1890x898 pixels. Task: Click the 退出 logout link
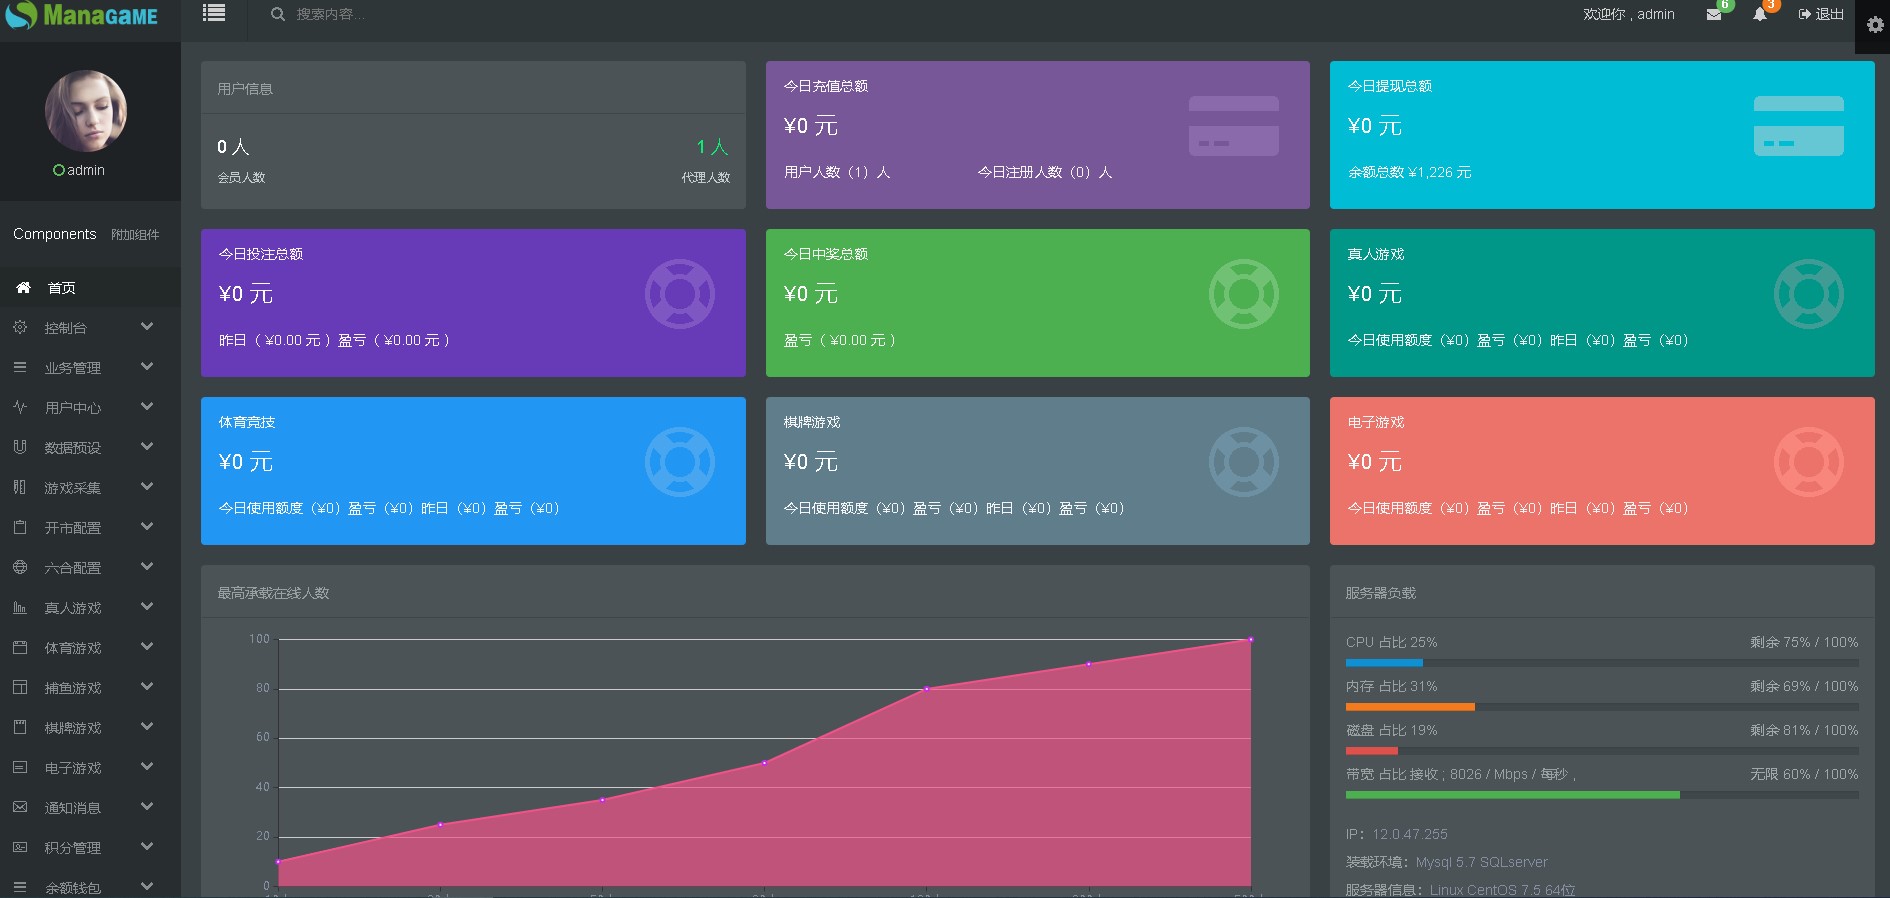click(1821, 15)
